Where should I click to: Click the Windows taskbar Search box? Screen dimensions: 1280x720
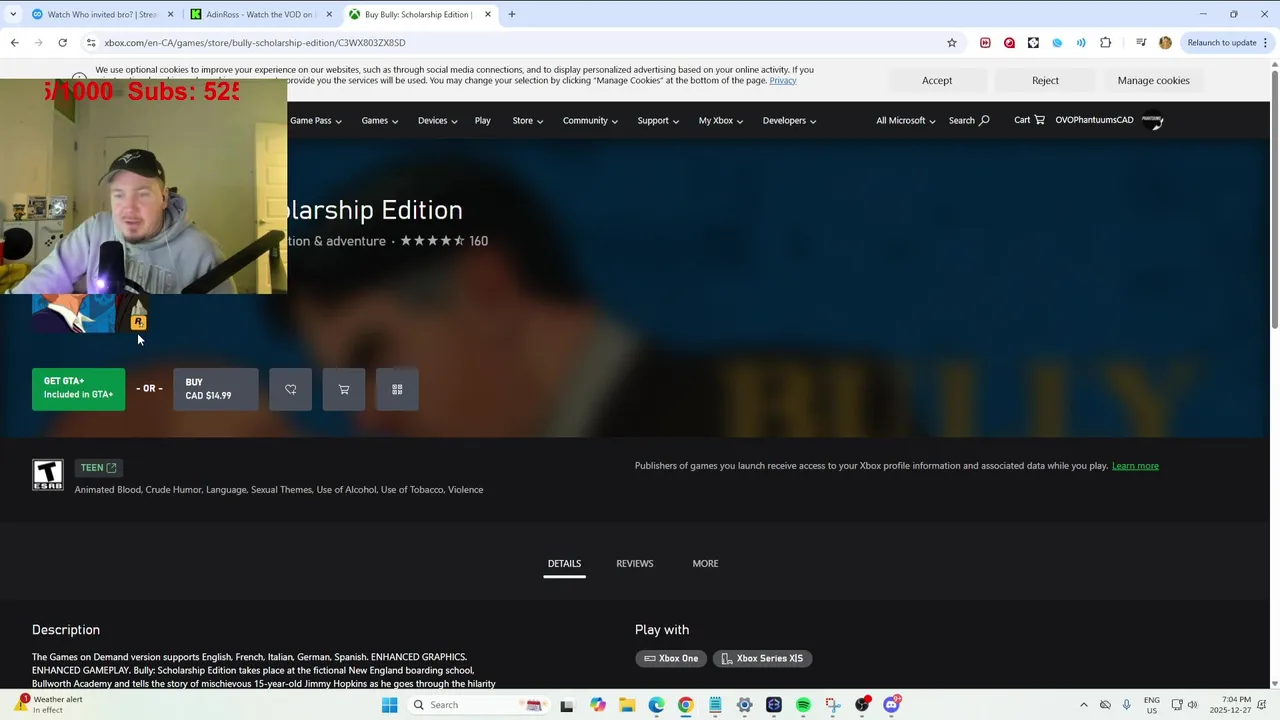click(480, 705)
